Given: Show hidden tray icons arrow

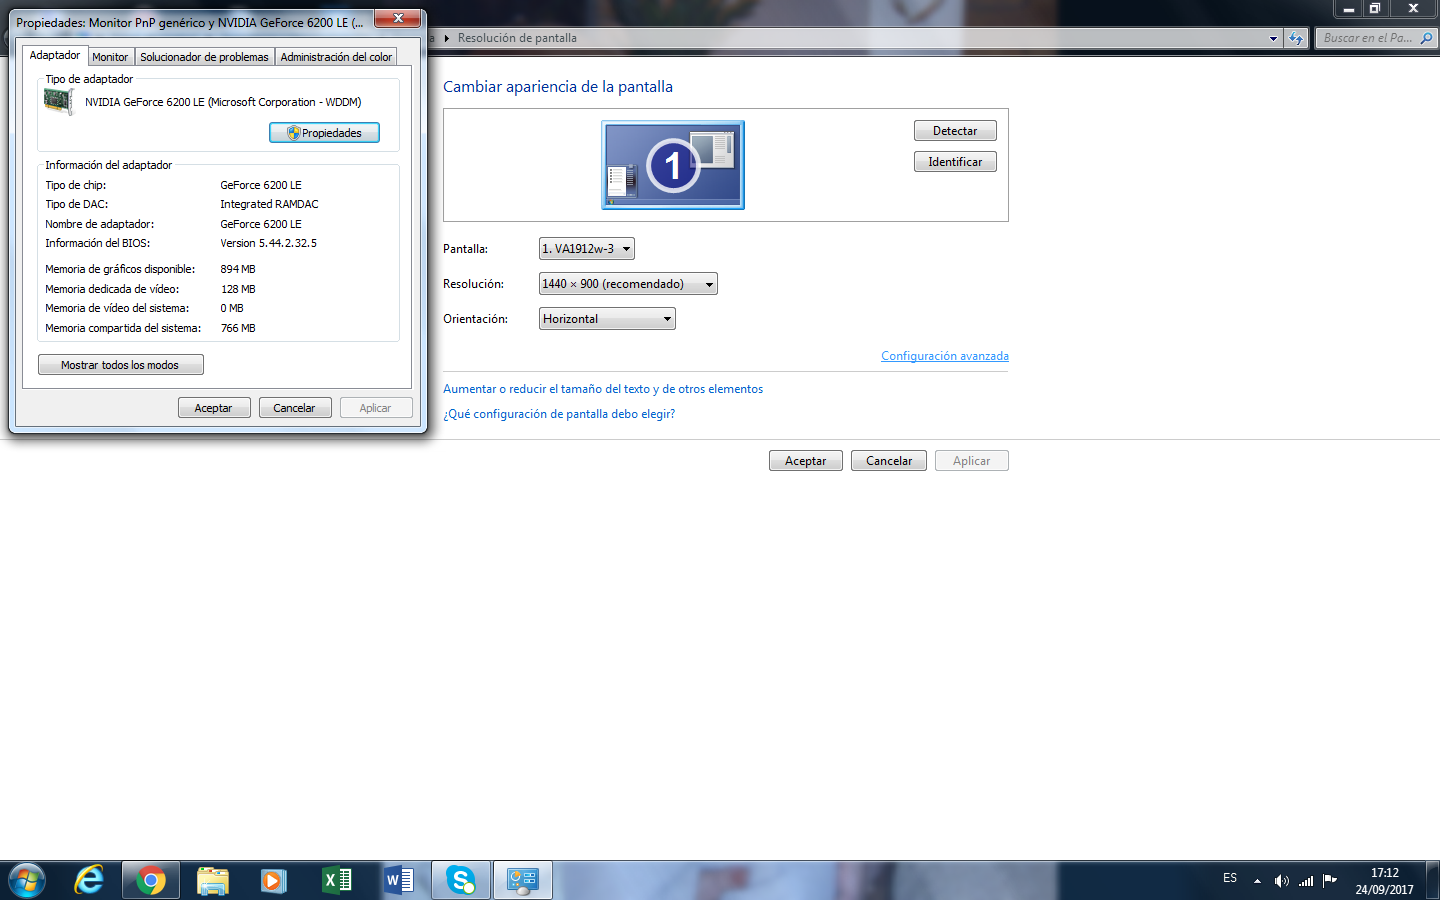Looking at the screenshot, I should [x=1257, y=881].
